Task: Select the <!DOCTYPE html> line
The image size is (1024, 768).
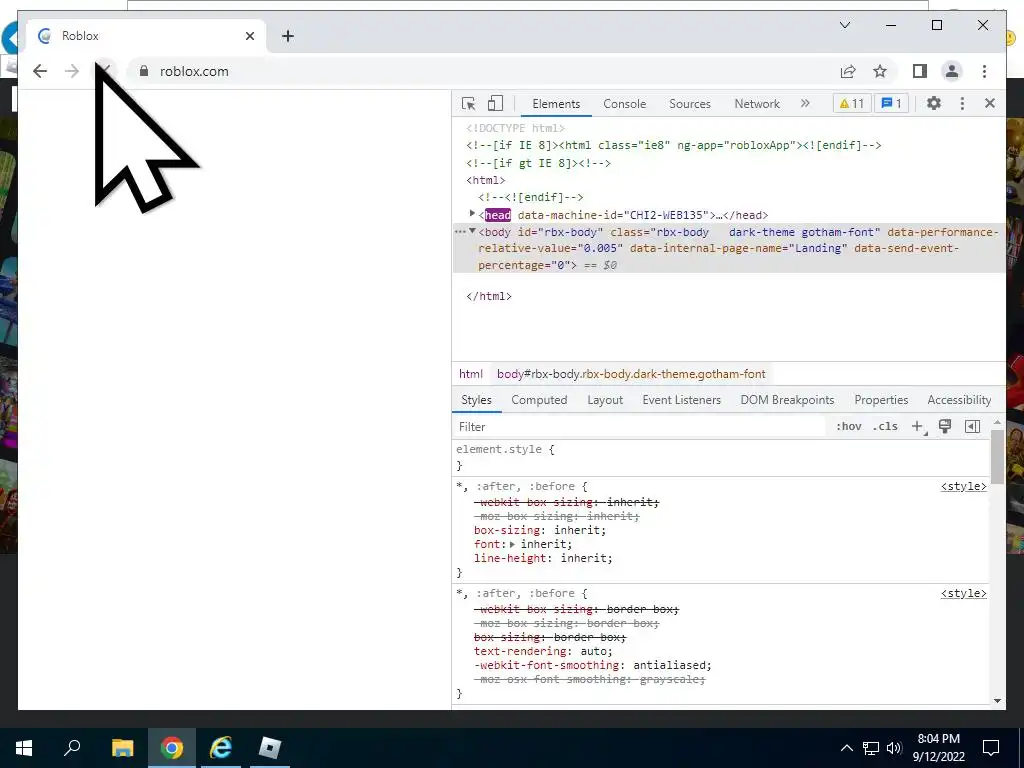Action: click(515, 128)
